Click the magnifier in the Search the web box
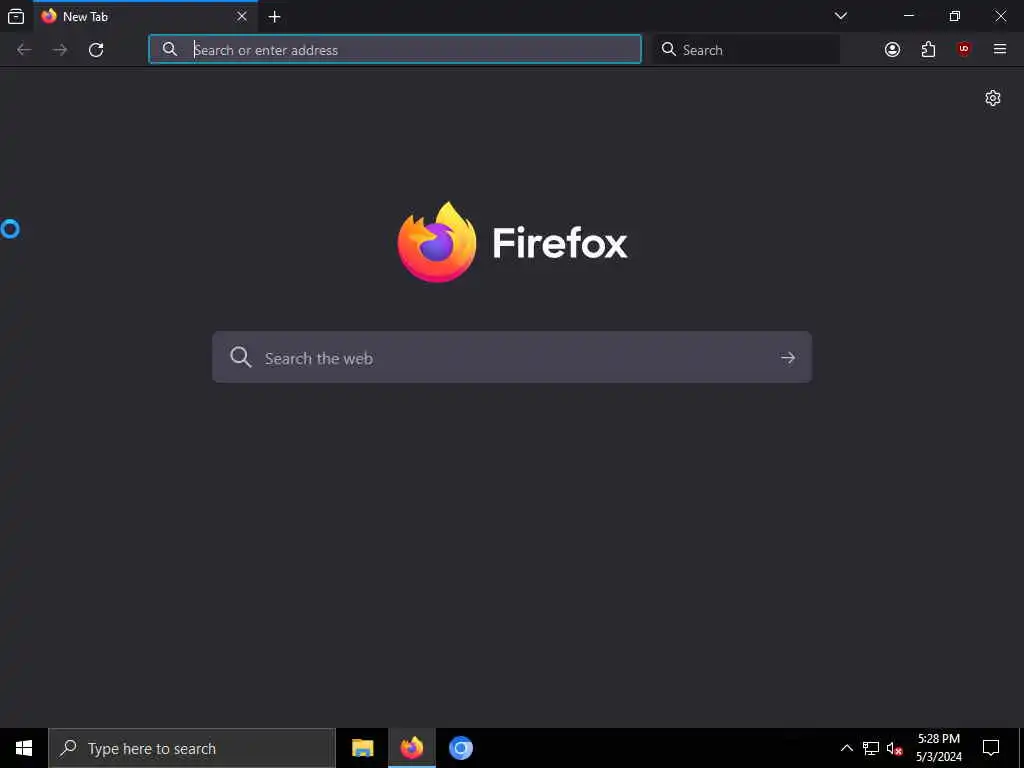This screenshot has height=768, width=1024. (x=240, y=357)
